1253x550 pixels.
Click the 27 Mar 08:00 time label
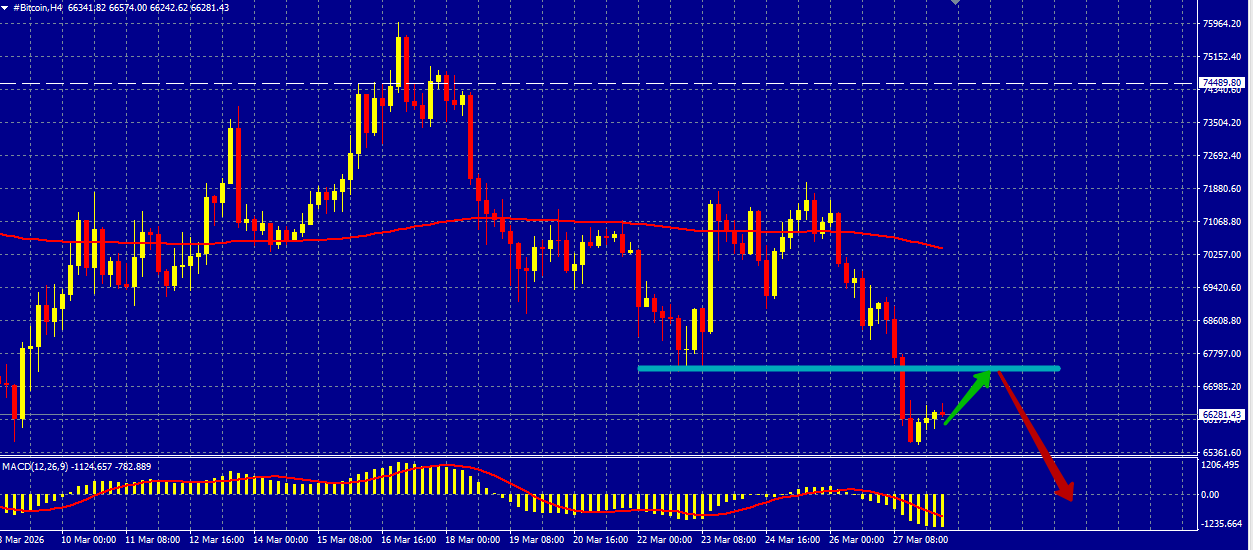(x=920, y=539)
